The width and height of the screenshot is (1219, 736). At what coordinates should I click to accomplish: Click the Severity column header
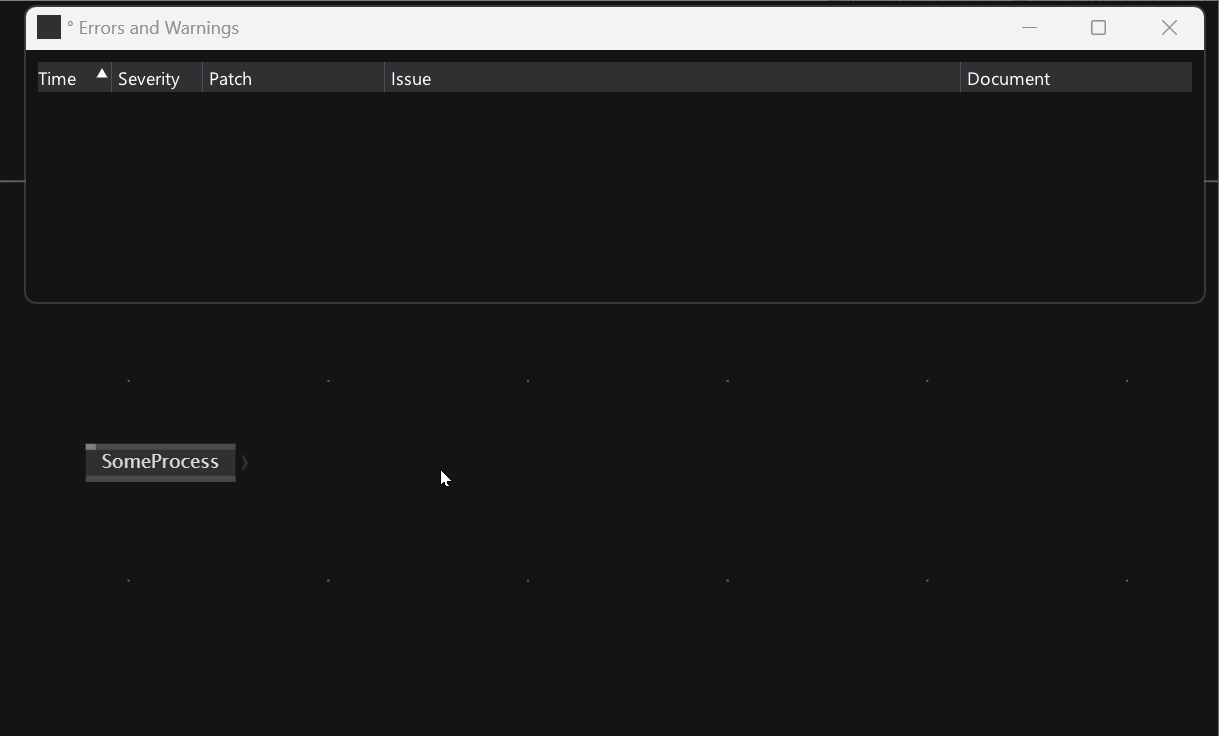click(156, 78)
